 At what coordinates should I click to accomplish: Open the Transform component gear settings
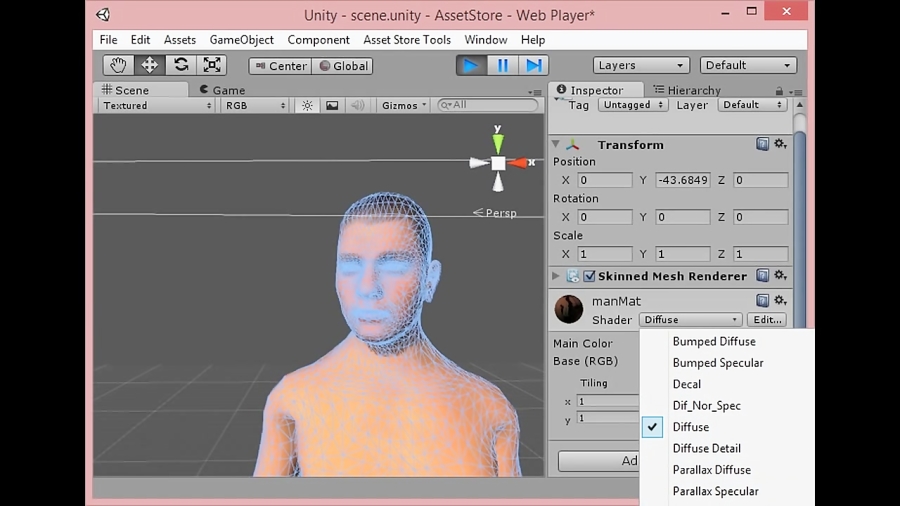coord(780,144)
